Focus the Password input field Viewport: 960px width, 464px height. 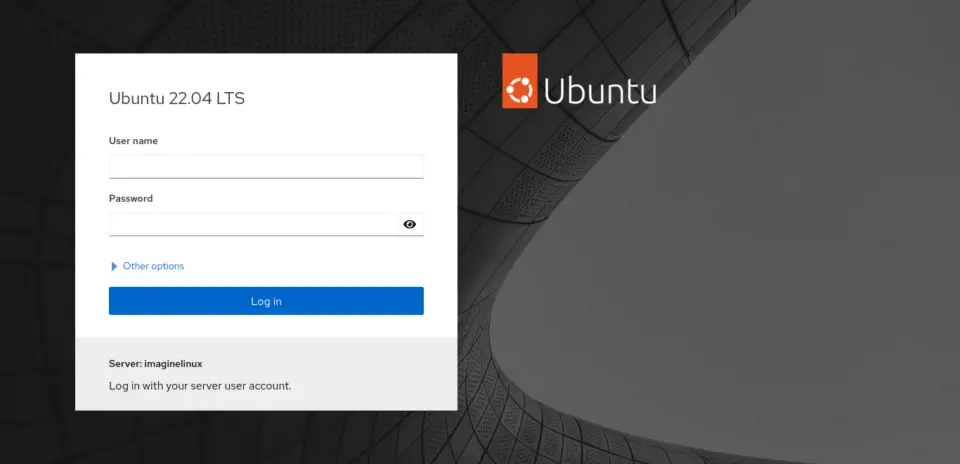click(253, 225)
